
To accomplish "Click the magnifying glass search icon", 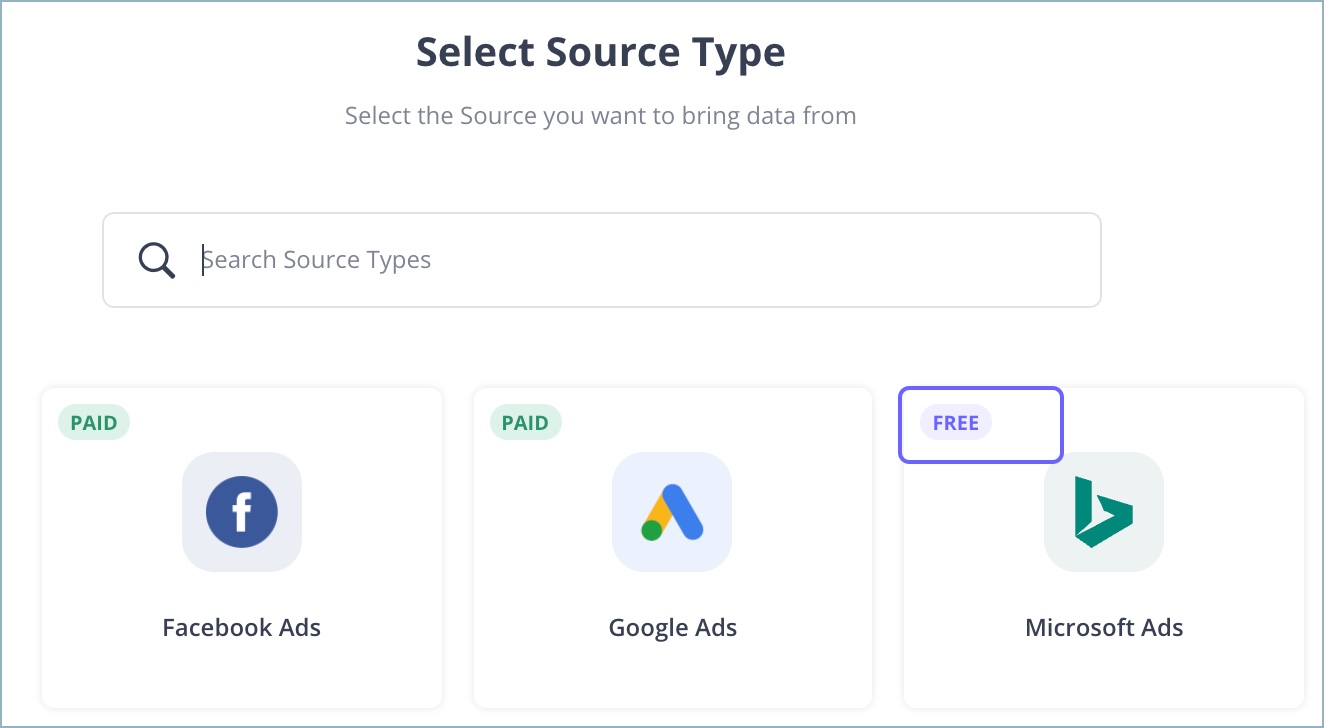I will point(156,259).
